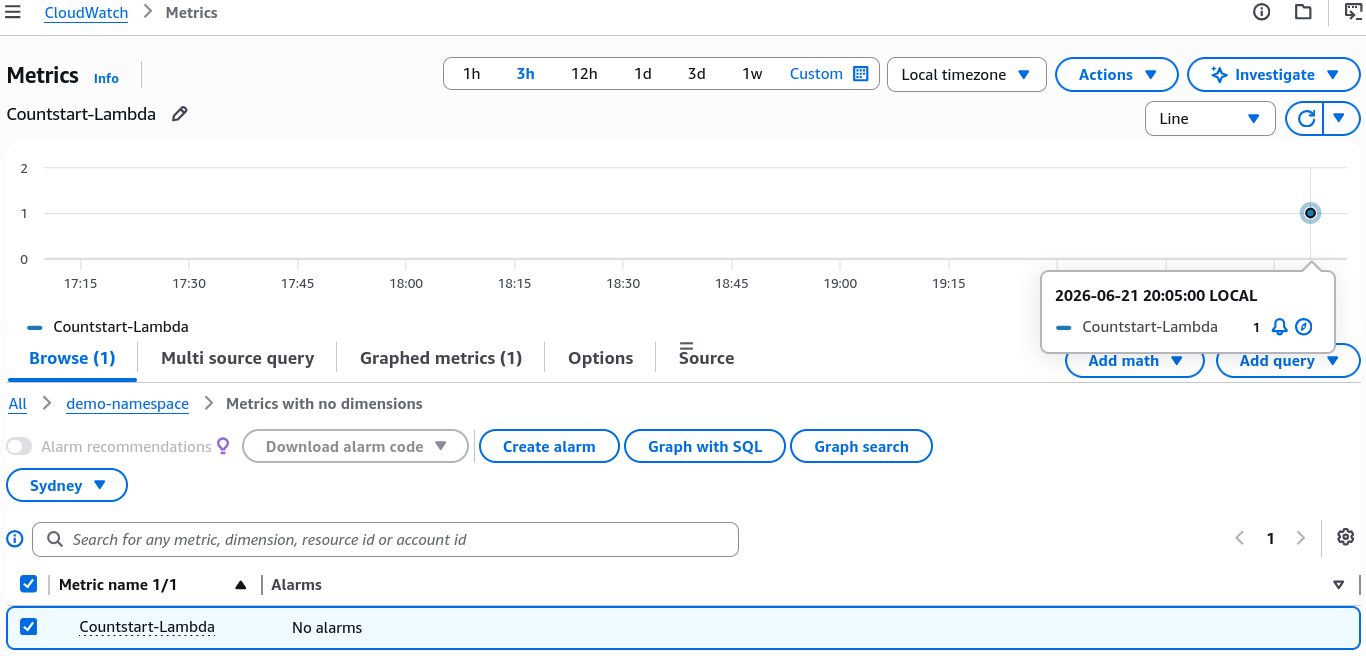1366x656 pixels.
Task: Open table settings gear icon
Action: click(1345, 537)
